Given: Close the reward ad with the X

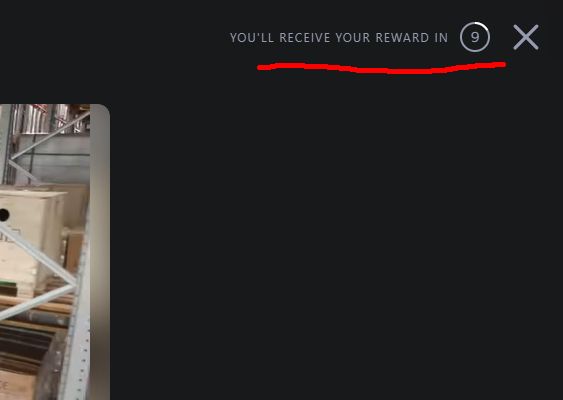Looking at the screenshot, I should [x=526, y=37].
